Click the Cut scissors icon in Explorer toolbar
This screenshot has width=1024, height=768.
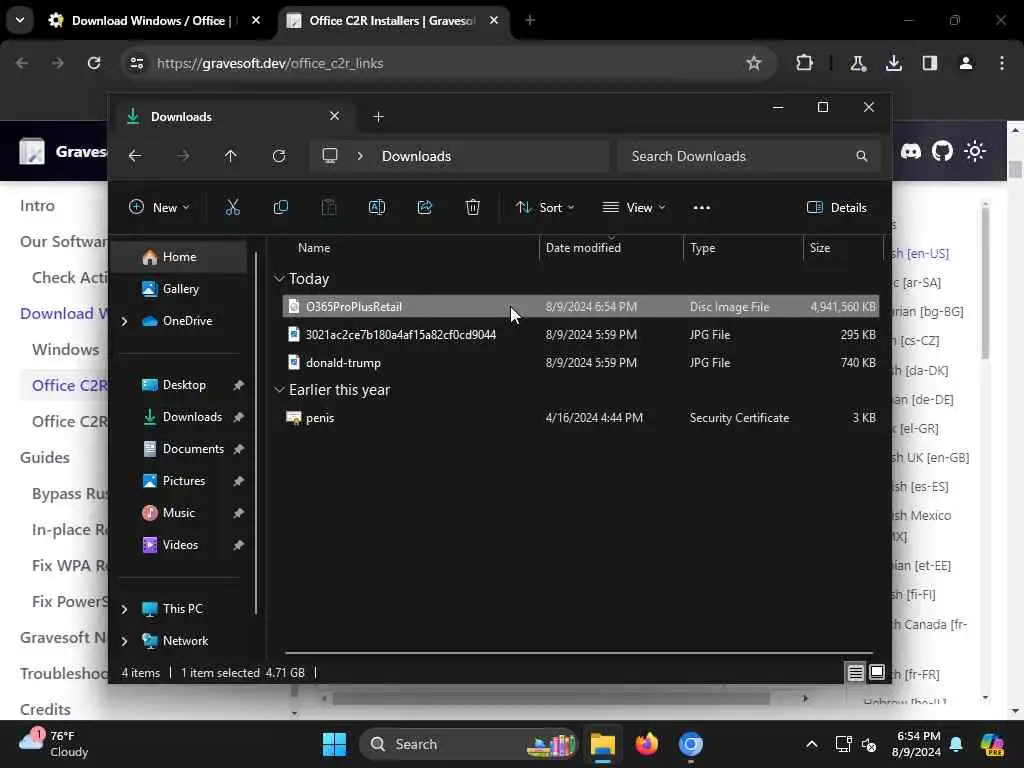(x=232, y=208)
